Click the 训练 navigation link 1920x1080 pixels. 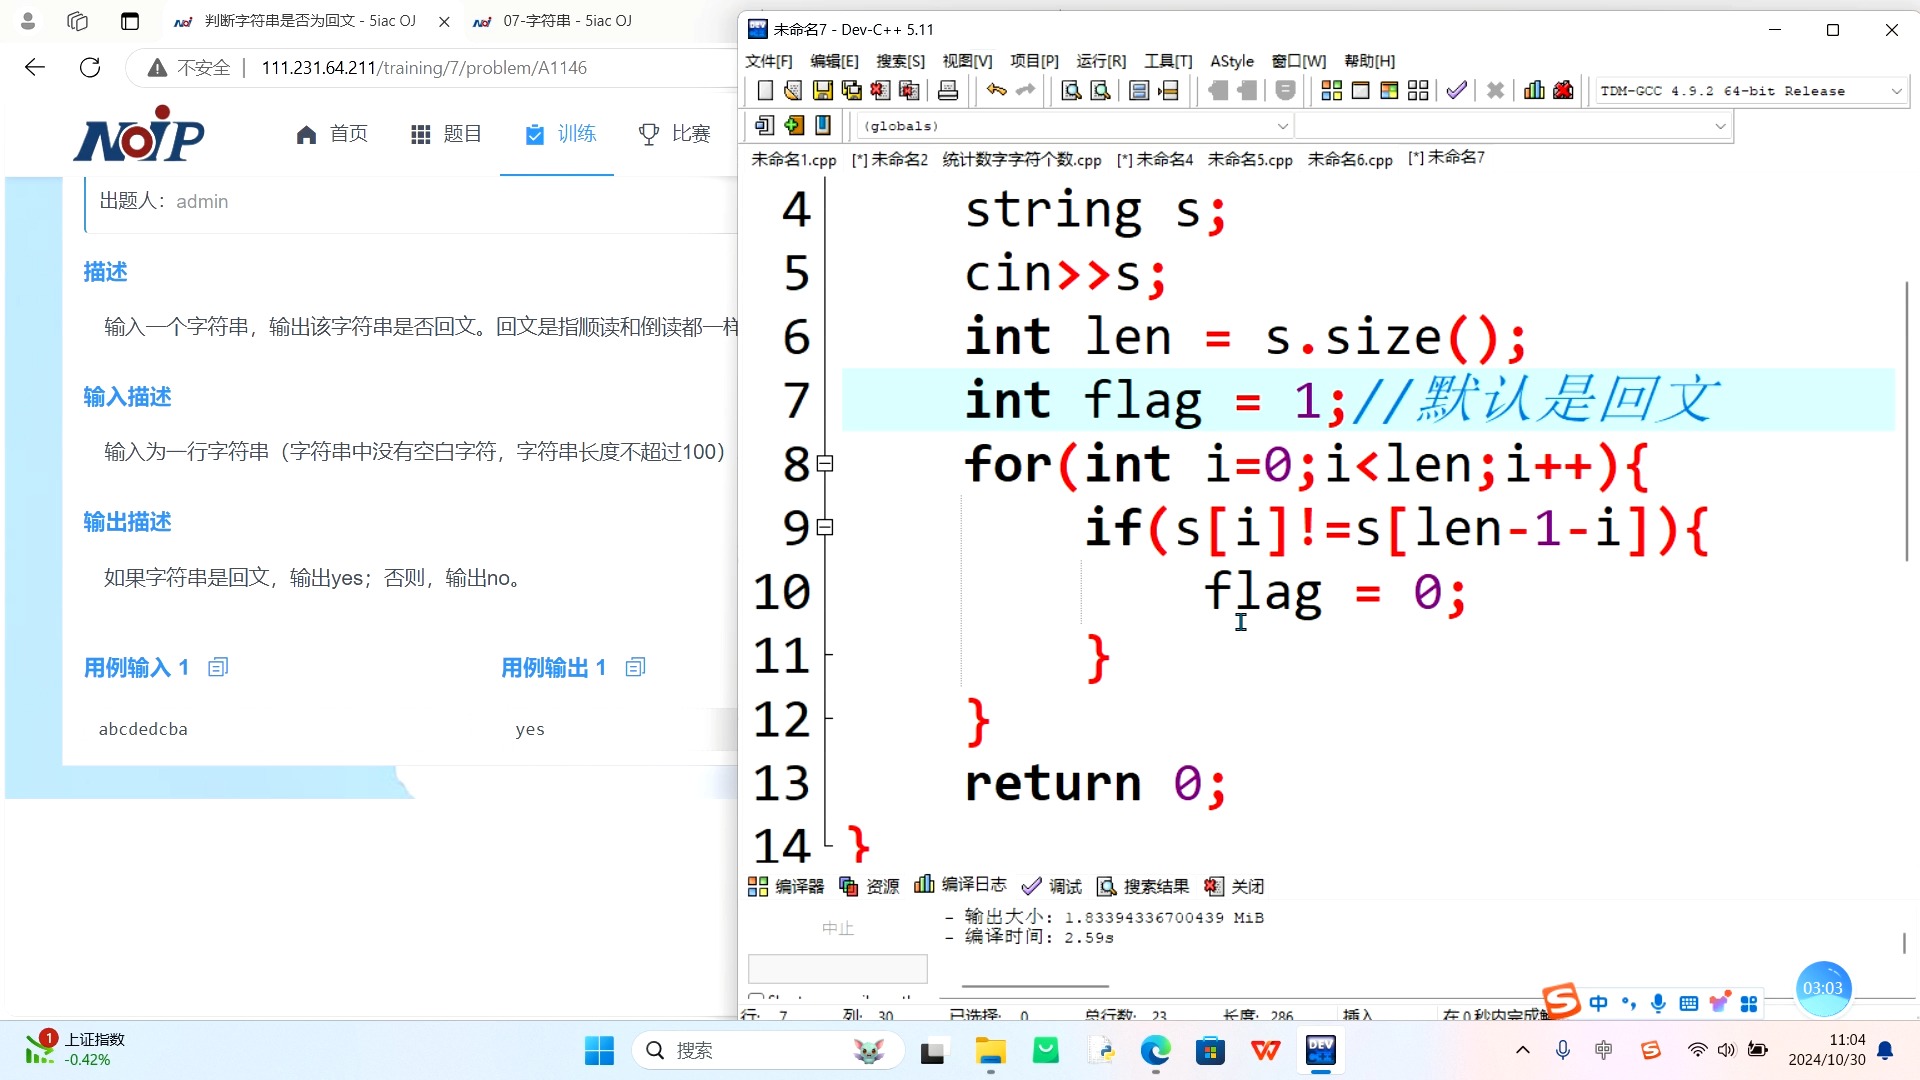(x=560, y=134)
